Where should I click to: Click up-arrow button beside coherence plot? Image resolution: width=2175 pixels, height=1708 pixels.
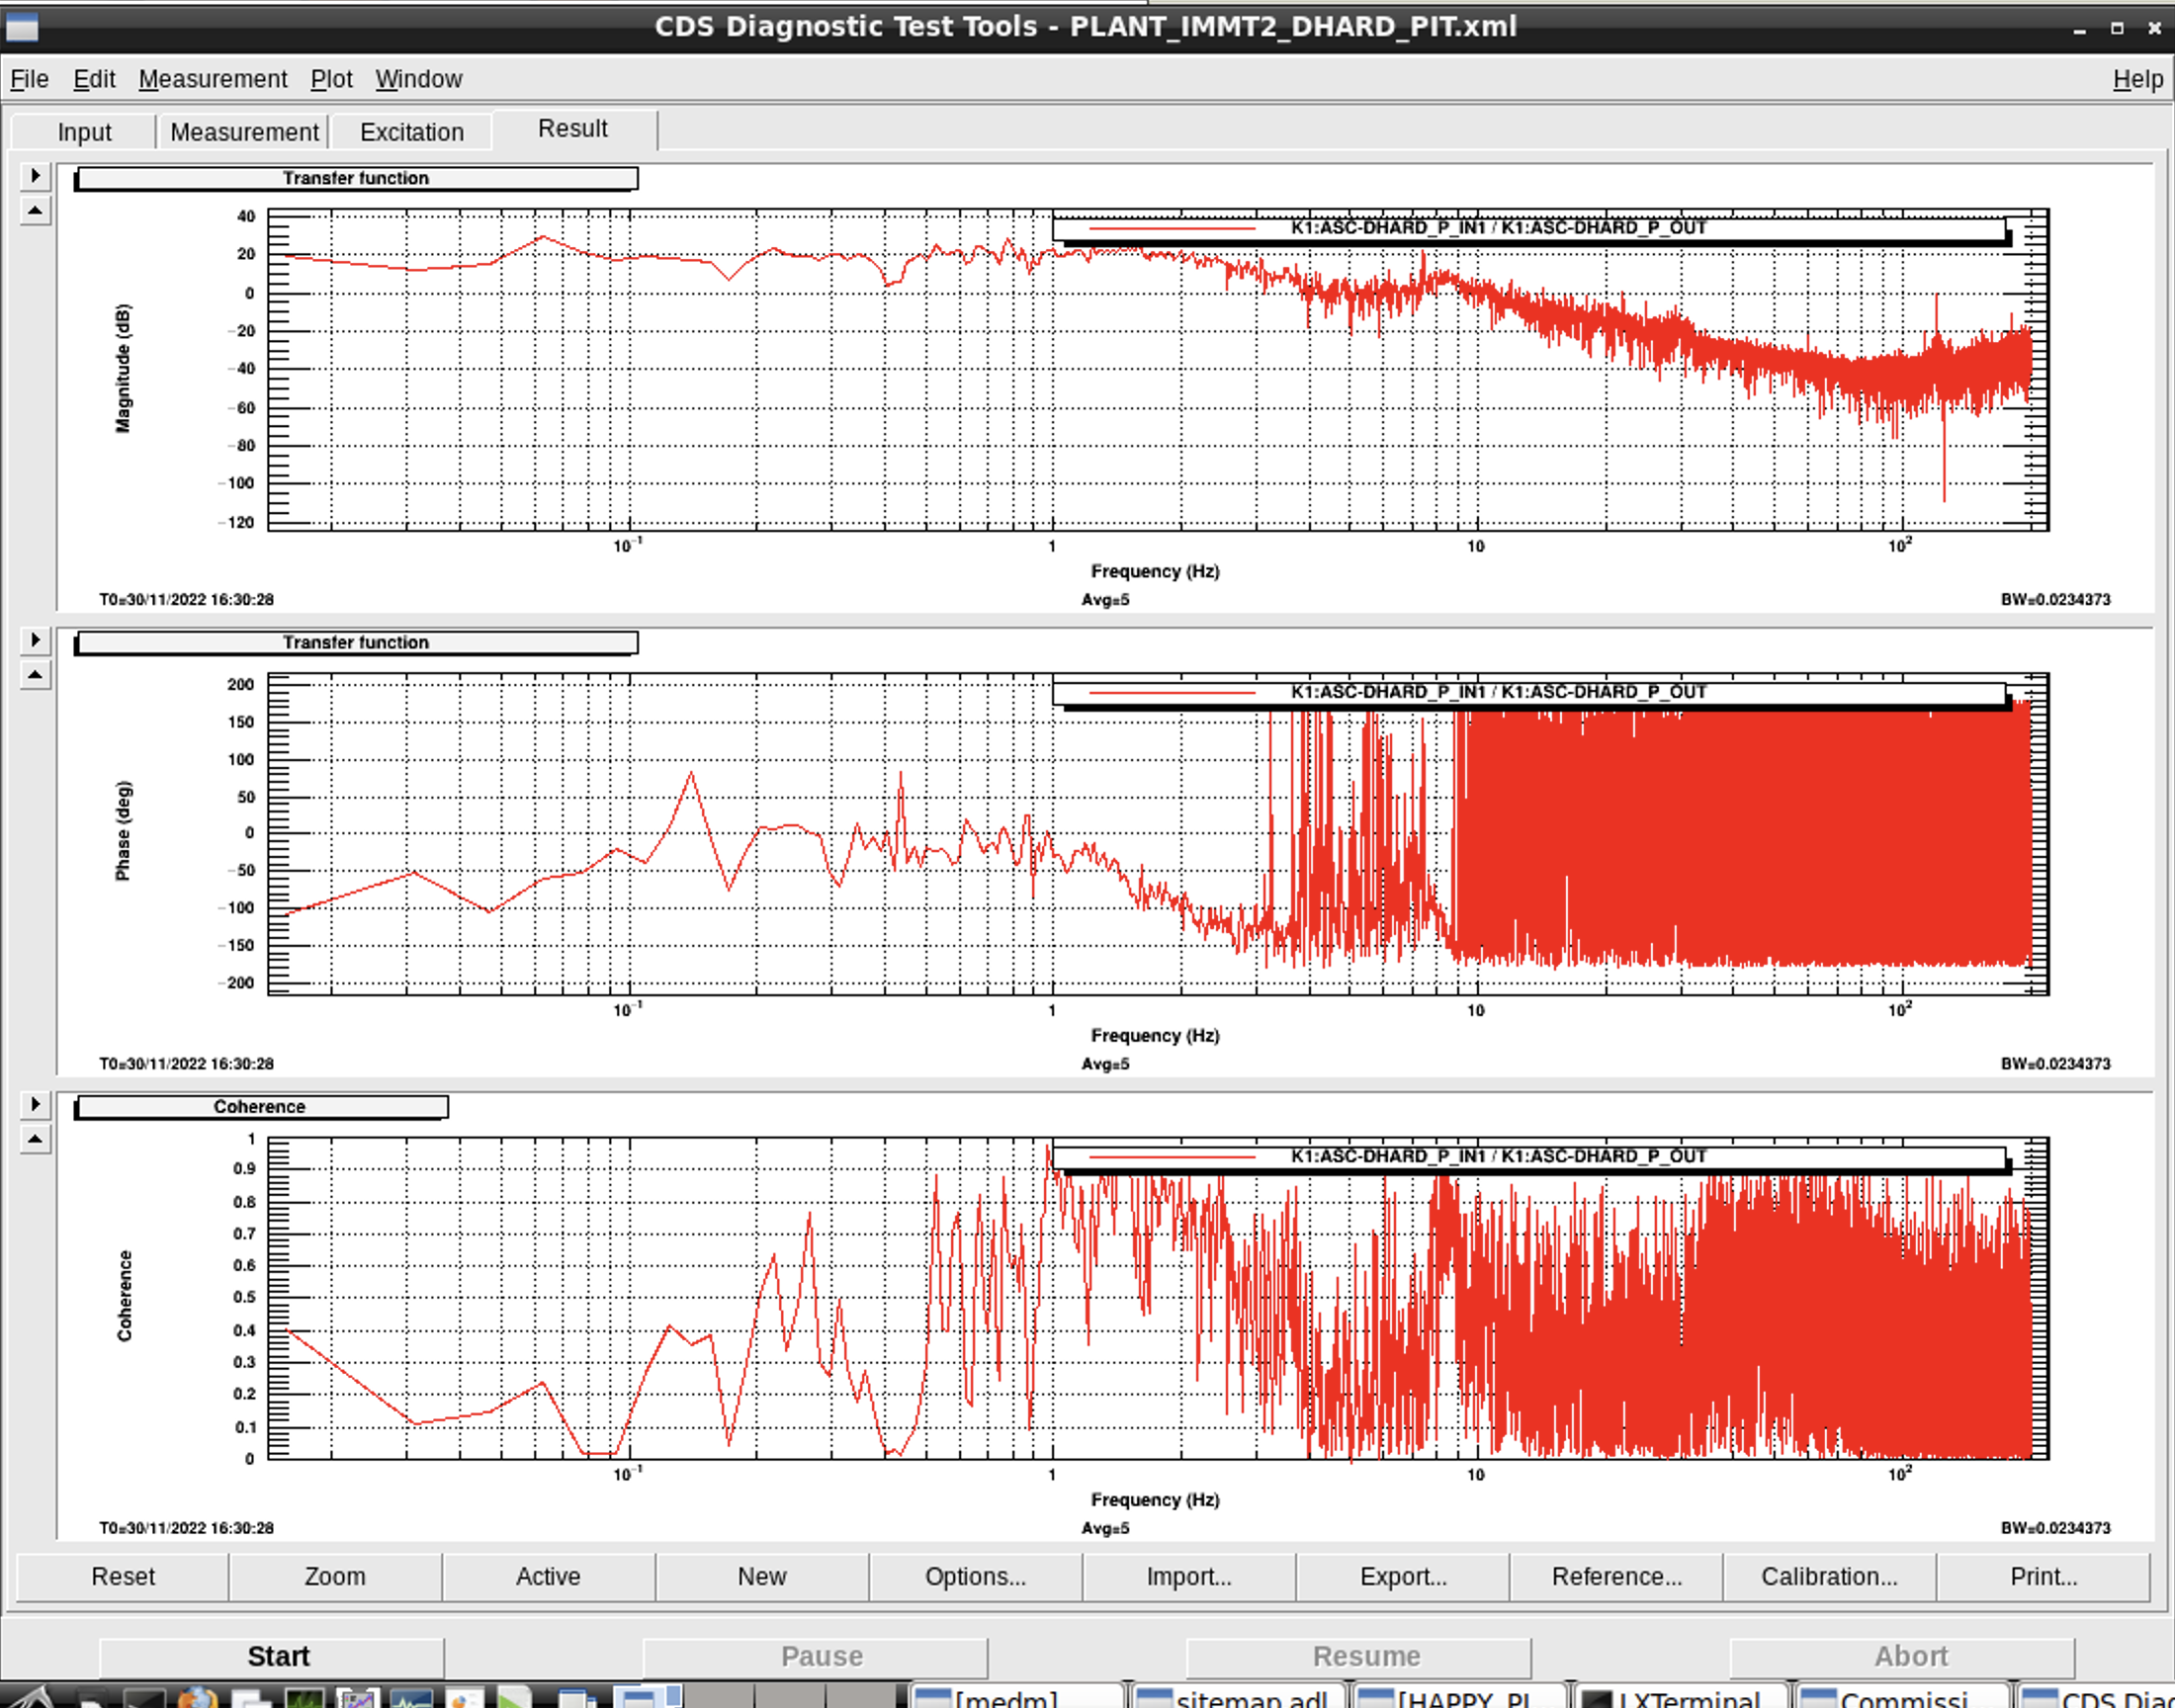[35, 1139]
